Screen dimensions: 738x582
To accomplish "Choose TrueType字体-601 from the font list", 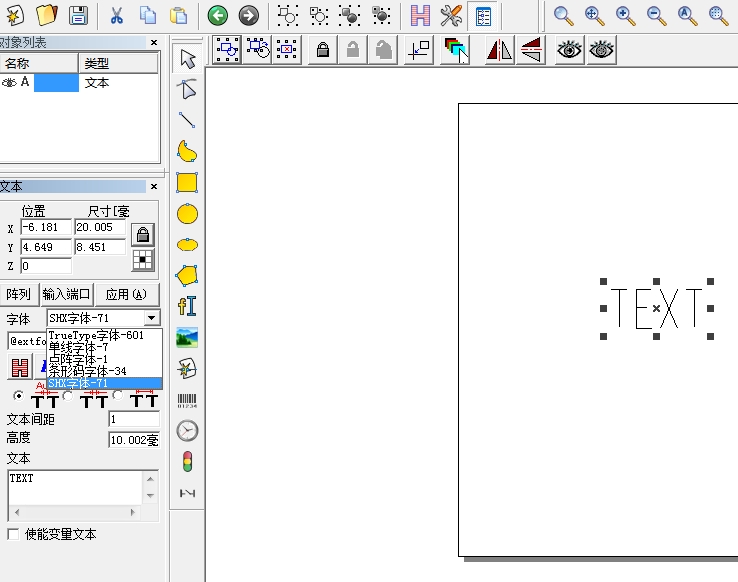I will pyautogui.click(x=104, y=335).
